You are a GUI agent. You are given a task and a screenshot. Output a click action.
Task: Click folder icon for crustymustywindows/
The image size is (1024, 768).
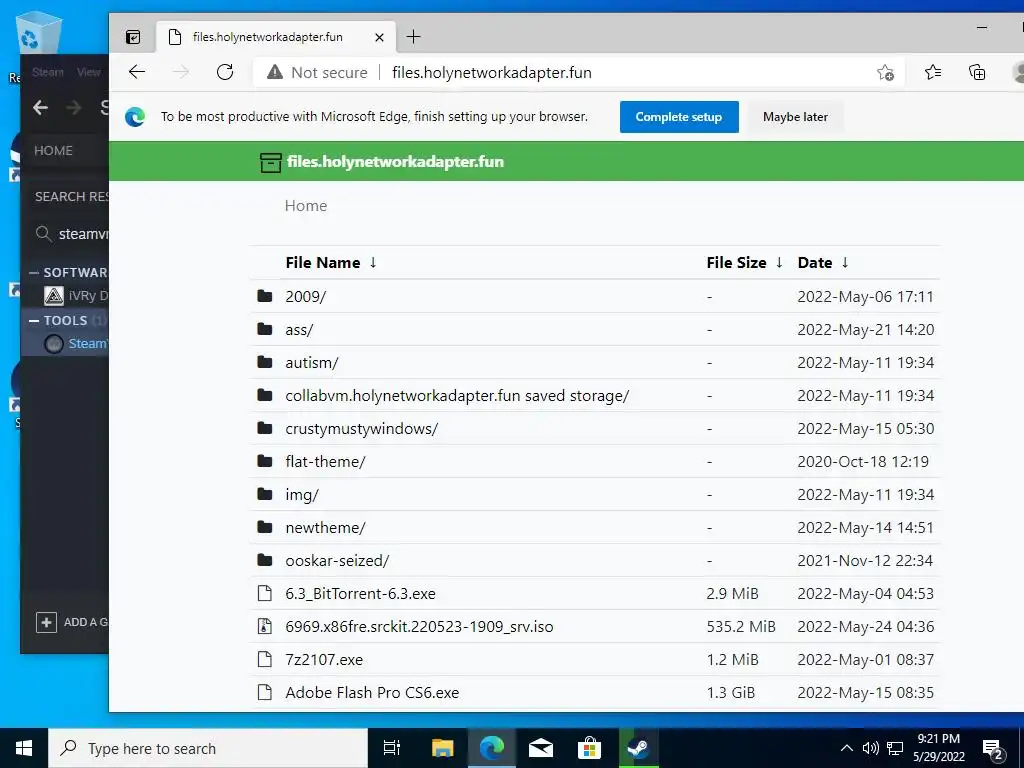click(x=264, y=428)
